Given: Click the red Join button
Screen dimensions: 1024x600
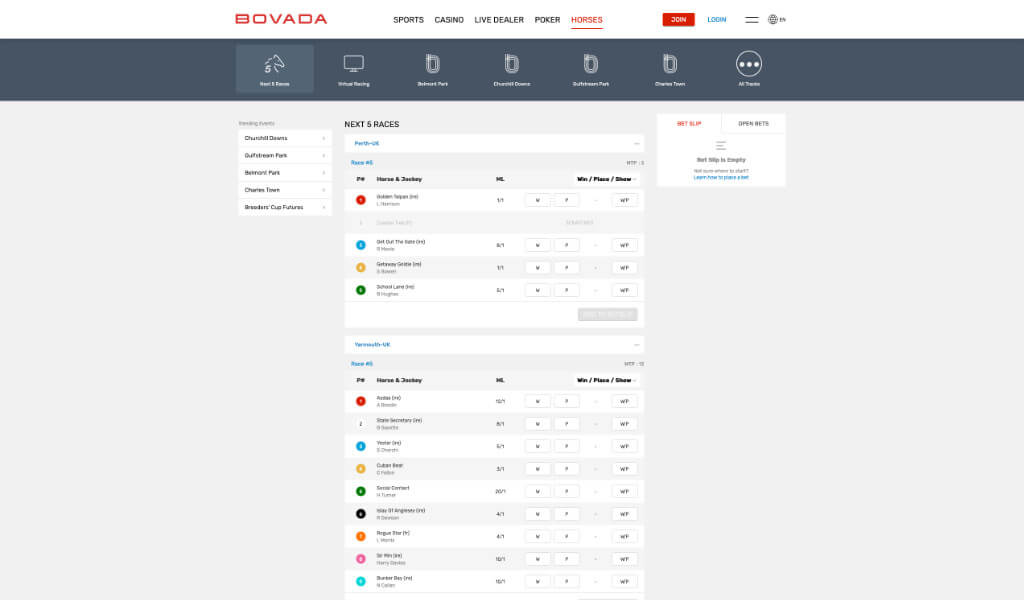Looking at the screenshot, I should point(679,20).
